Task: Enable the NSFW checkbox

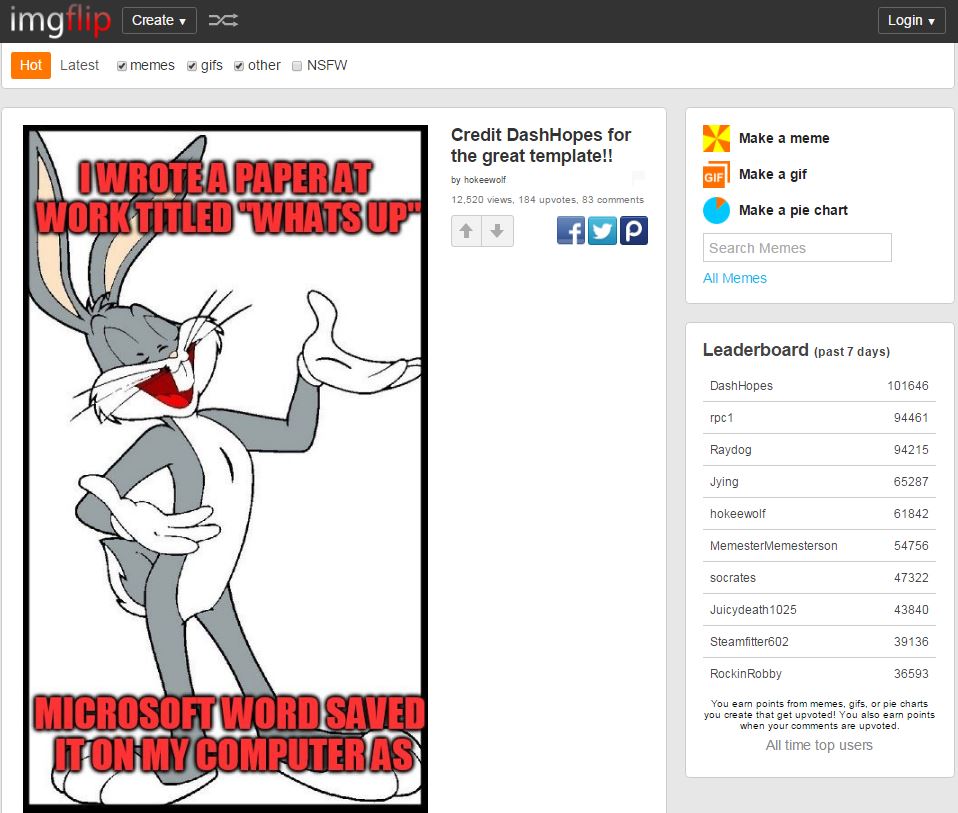Action: pos(297,66)
